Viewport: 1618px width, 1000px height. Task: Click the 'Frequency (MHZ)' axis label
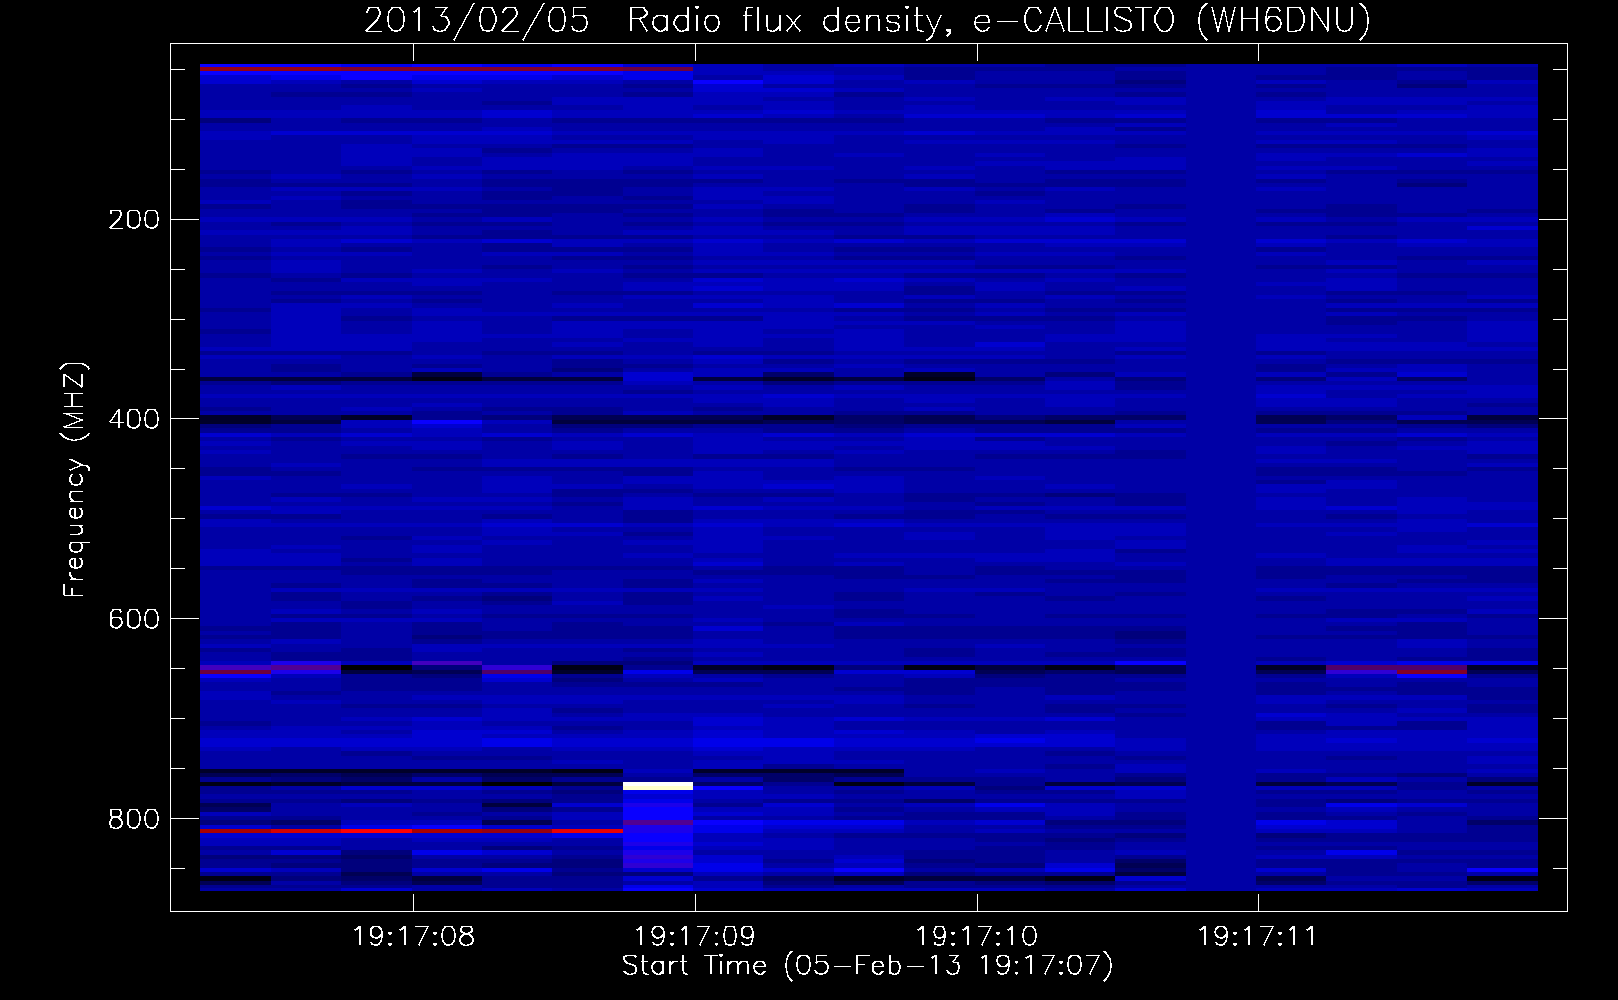click(x=75, y=480)
